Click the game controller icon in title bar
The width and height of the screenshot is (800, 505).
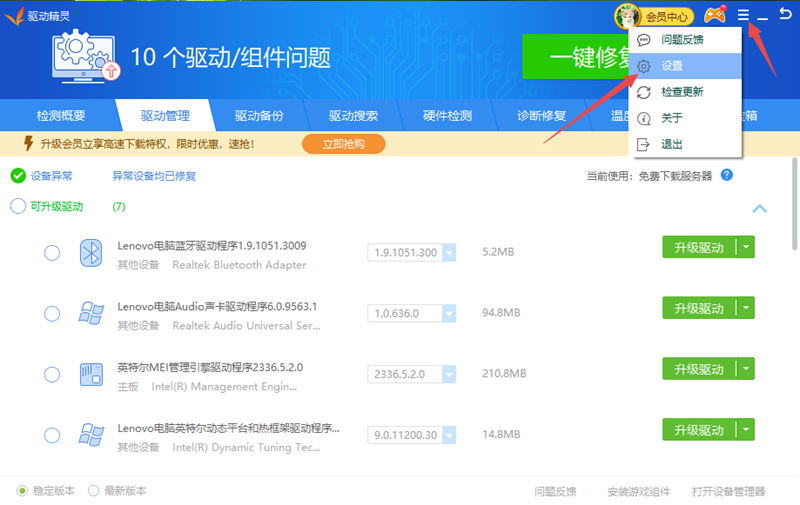[714, 16]
